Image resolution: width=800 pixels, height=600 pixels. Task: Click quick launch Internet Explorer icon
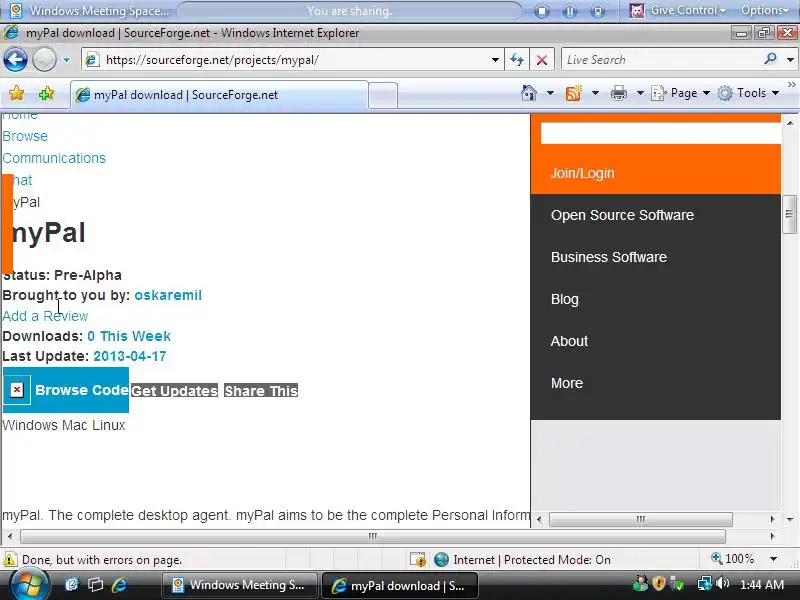point(119,585)
